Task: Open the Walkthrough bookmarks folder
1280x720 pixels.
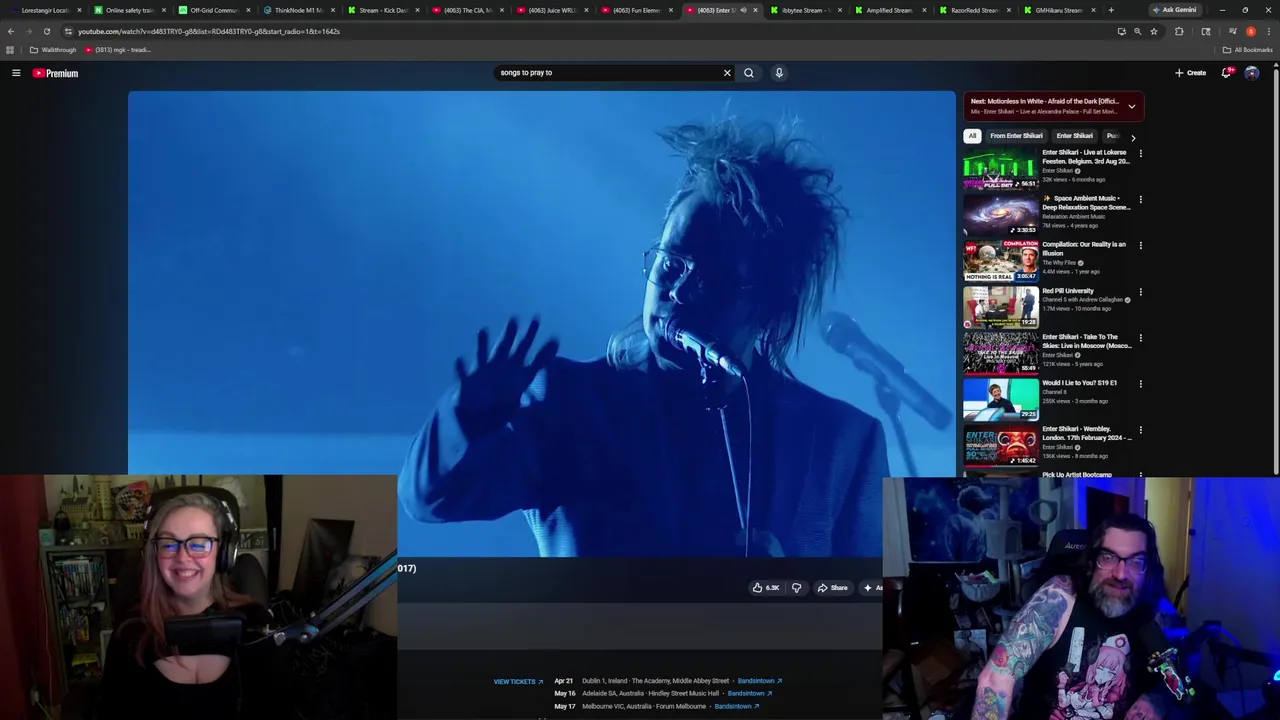Action: click(53, 50)
